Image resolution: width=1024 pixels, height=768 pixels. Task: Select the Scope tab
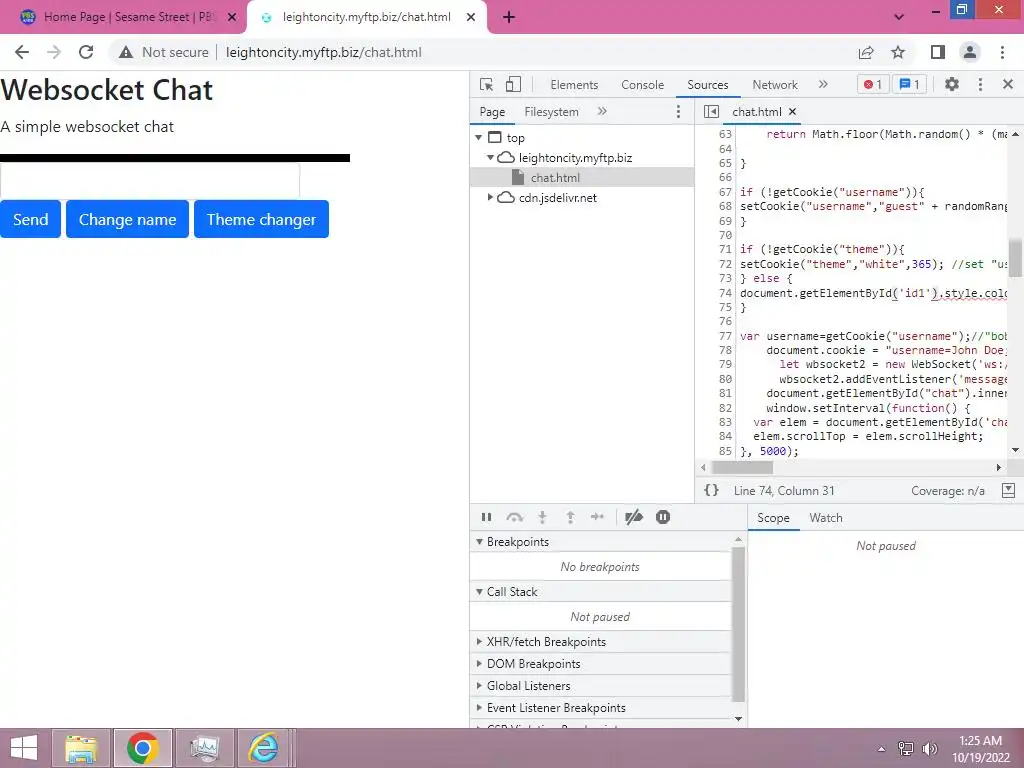773,518
